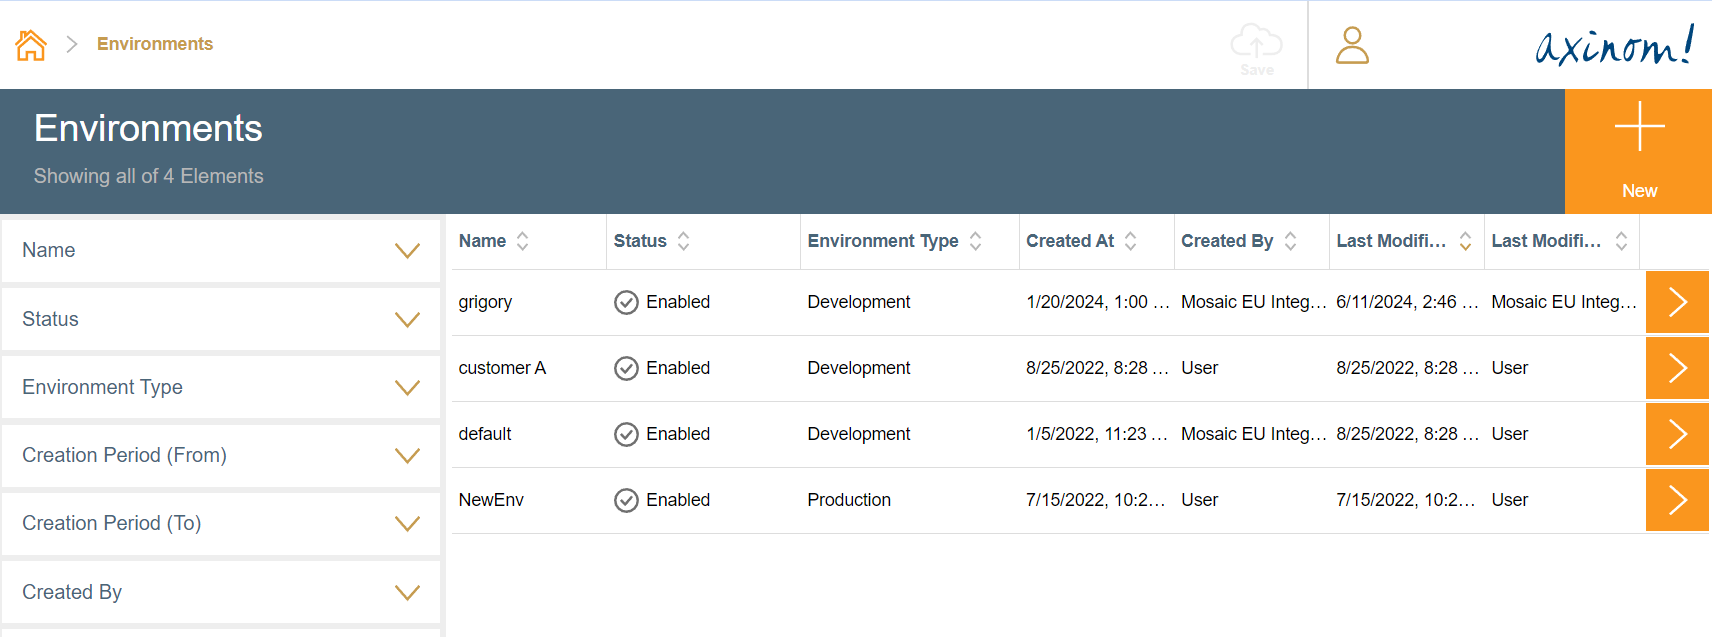Expand the Name filter
Viewport: 1712px width, 637px height.
[x=221, y=251]
